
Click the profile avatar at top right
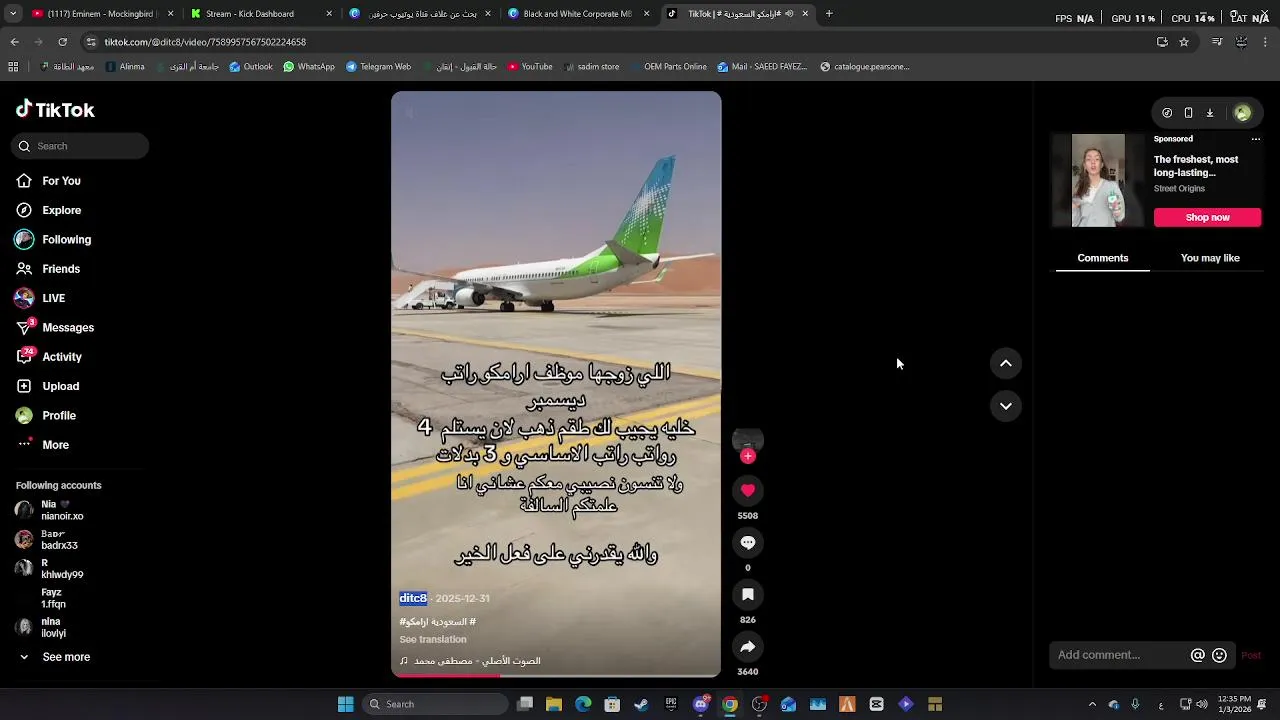(x=1242, y=113)
